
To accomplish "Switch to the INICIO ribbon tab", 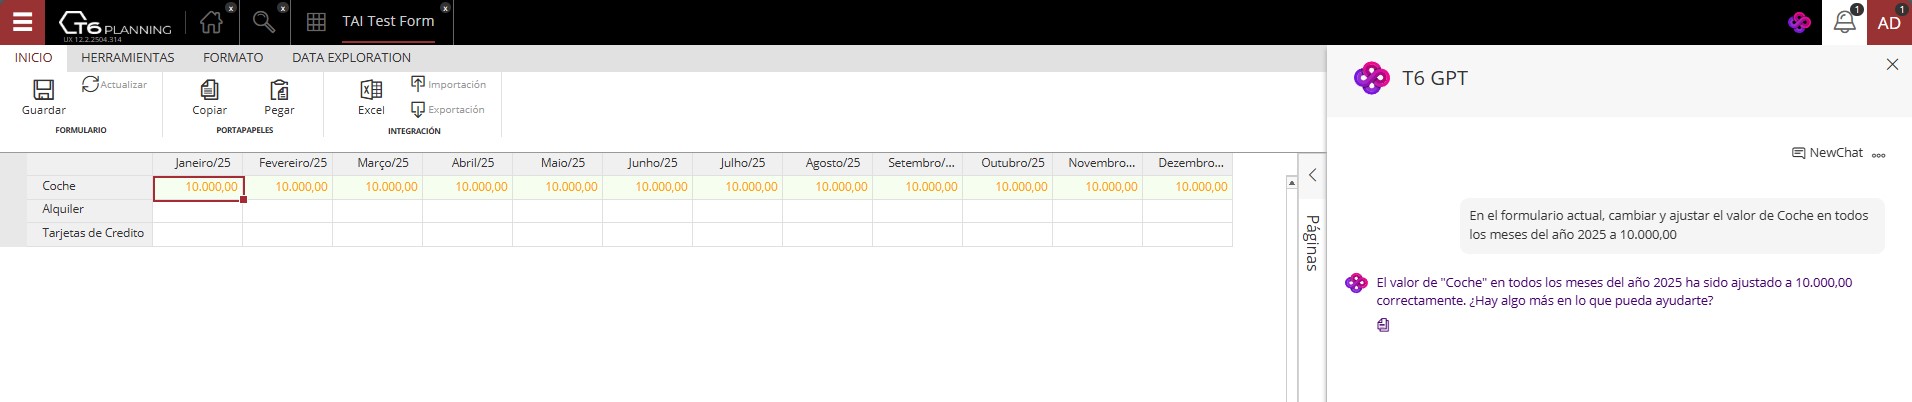I will pyautogui.click(x=34, y=58).
